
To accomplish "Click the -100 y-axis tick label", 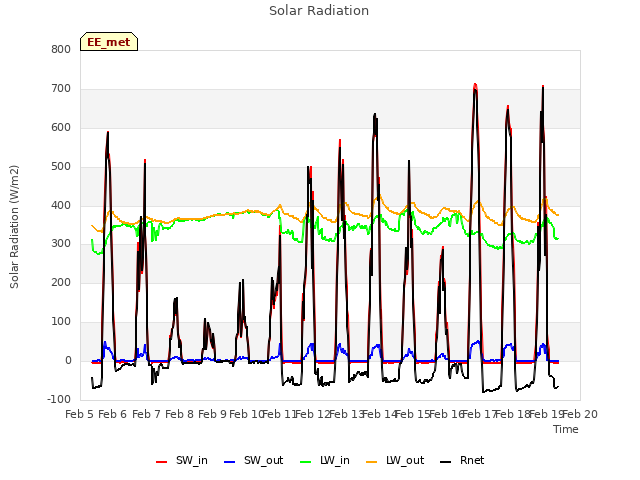I will [59, 399].
